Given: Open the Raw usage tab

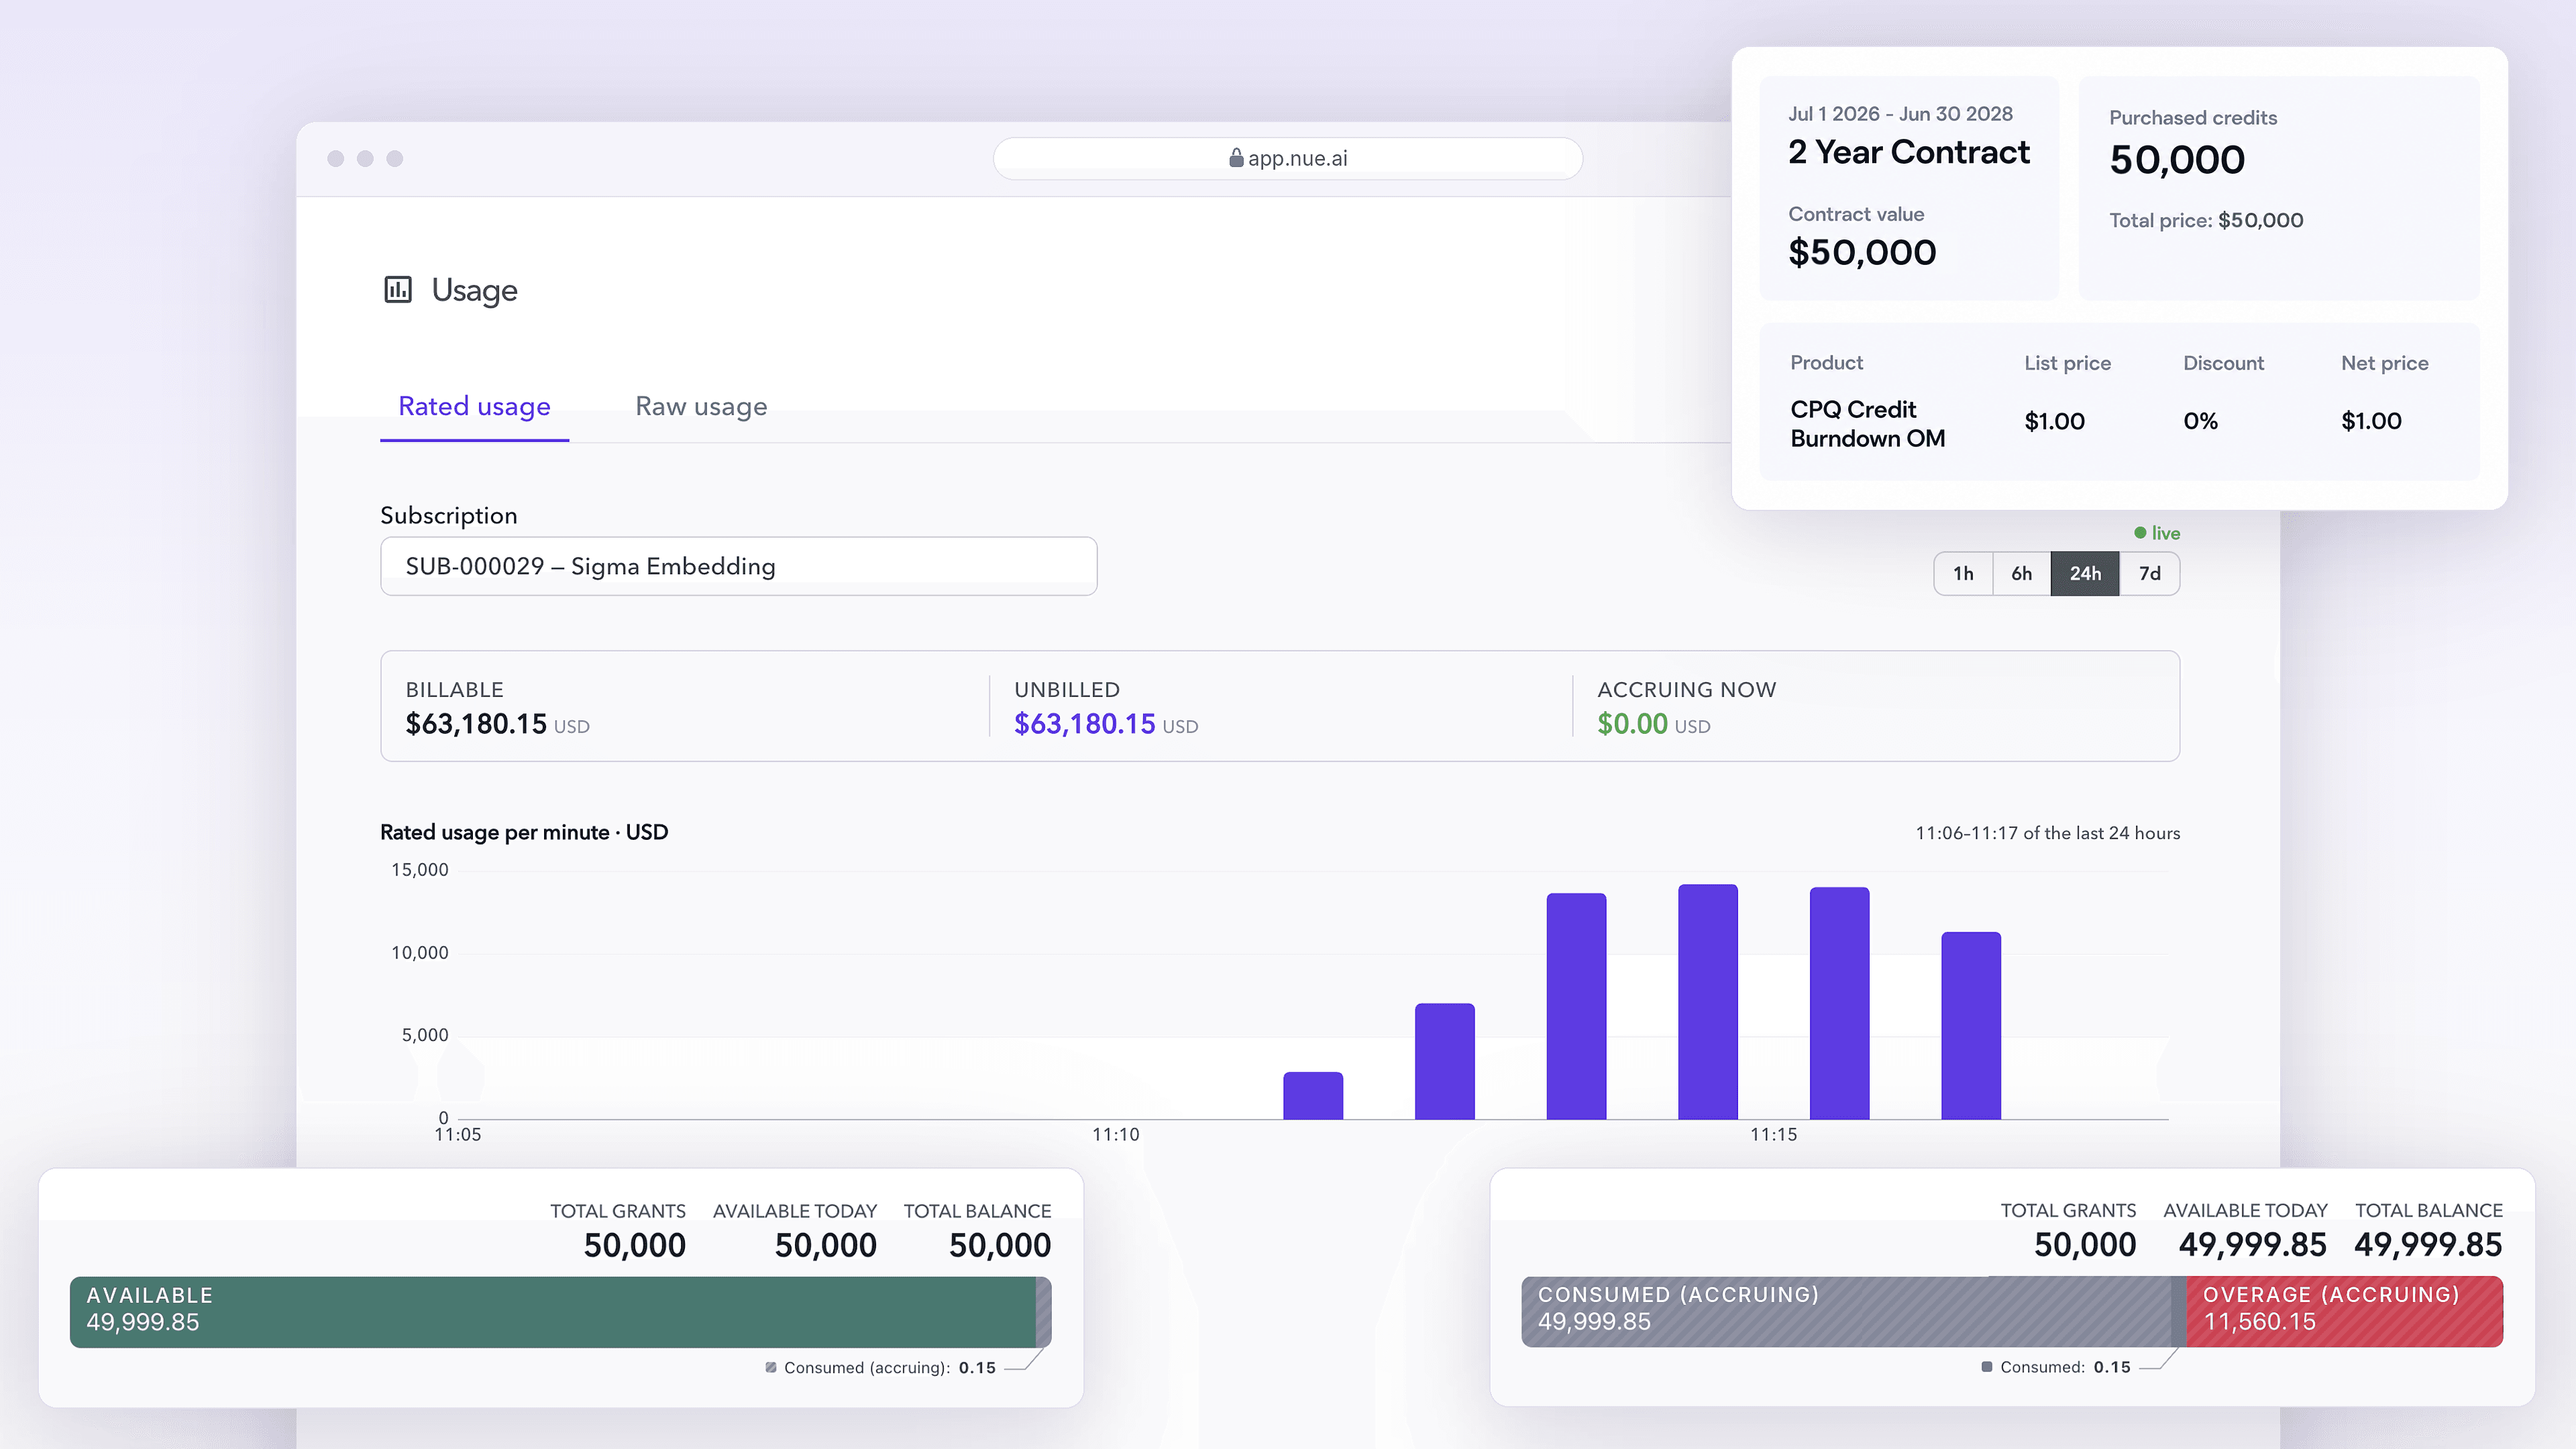Looking at the screenshot, I should point(701,406).
